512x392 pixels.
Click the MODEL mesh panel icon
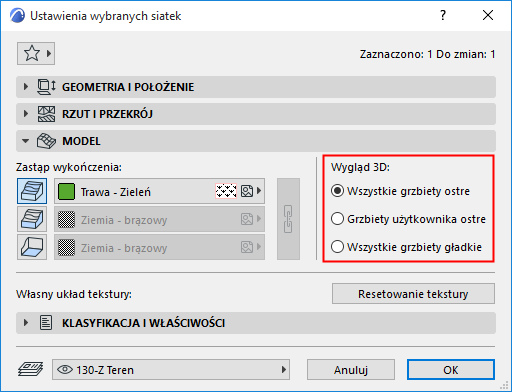tap(46, 141)
